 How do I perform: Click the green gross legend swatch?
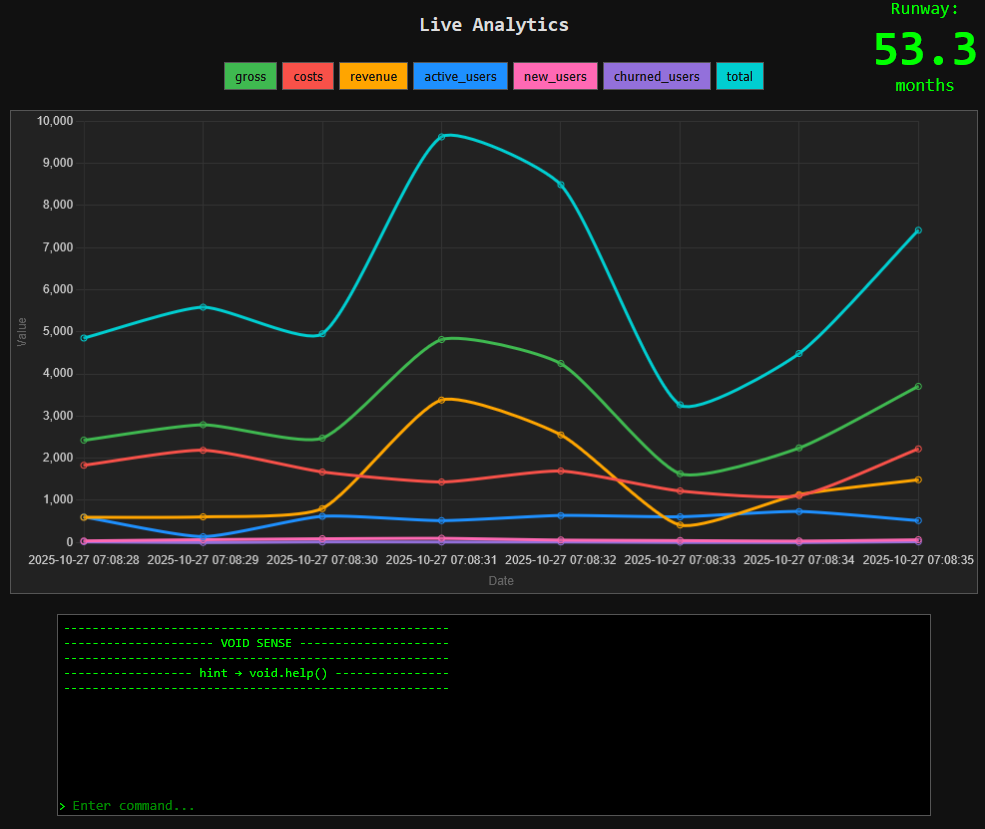(x=250, y=76)
